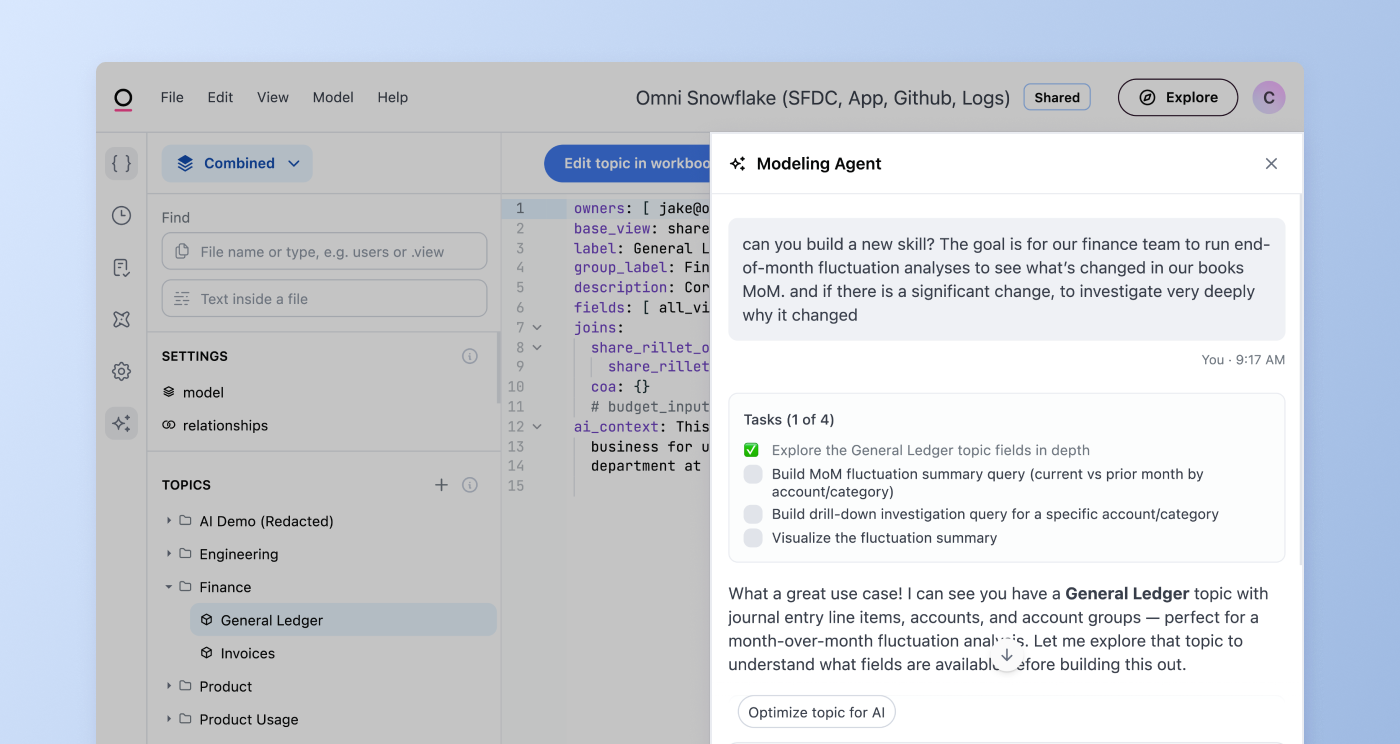The width and height of the screenshot is (1400, 744).
Task: Click the 'coa: {}' code line
Action: click(x=620, y=387)
